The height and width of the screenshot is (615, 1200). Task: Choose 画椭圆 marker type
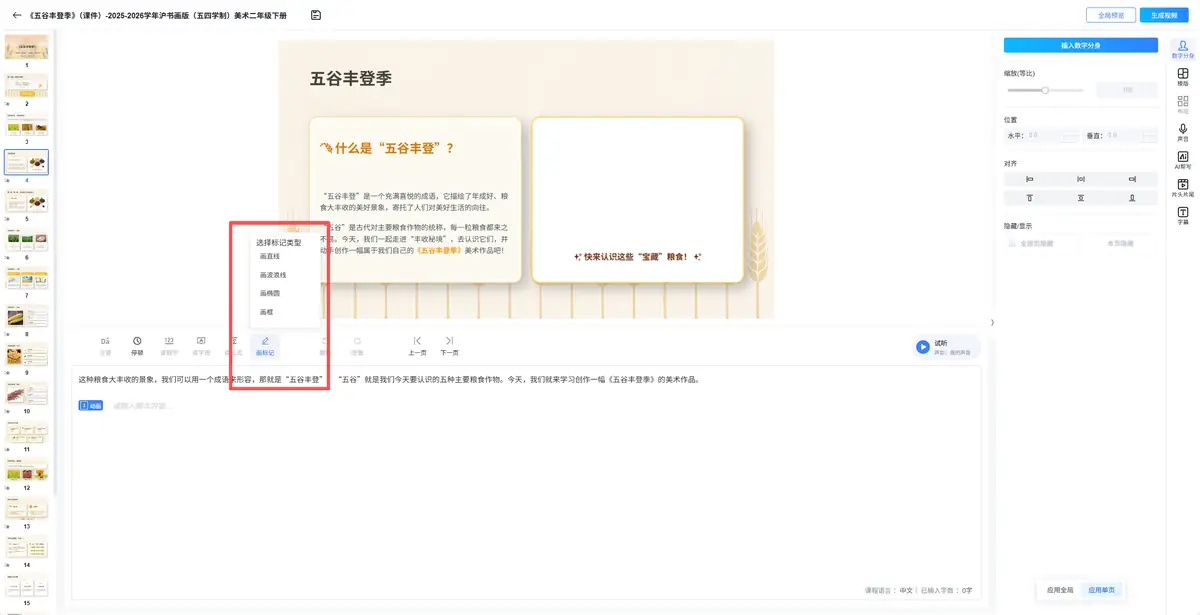270,293
